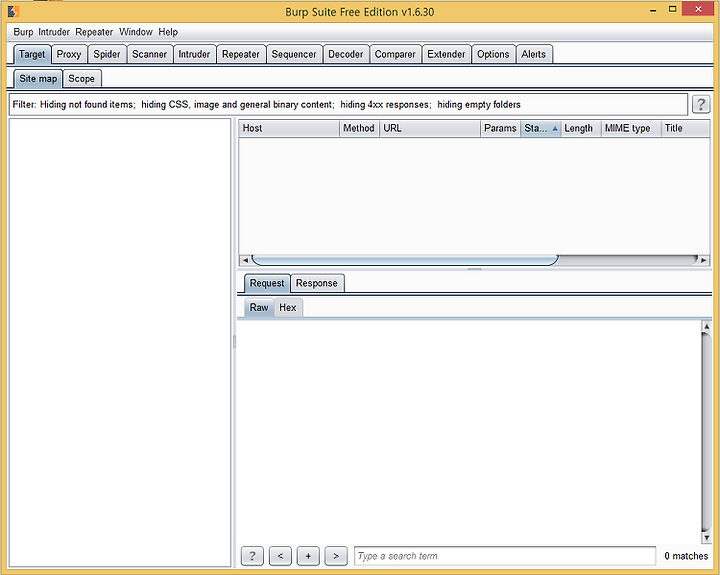Switch to the Sequencer tab
Viewport: 720px width, 575px height.
coord(294,54)
